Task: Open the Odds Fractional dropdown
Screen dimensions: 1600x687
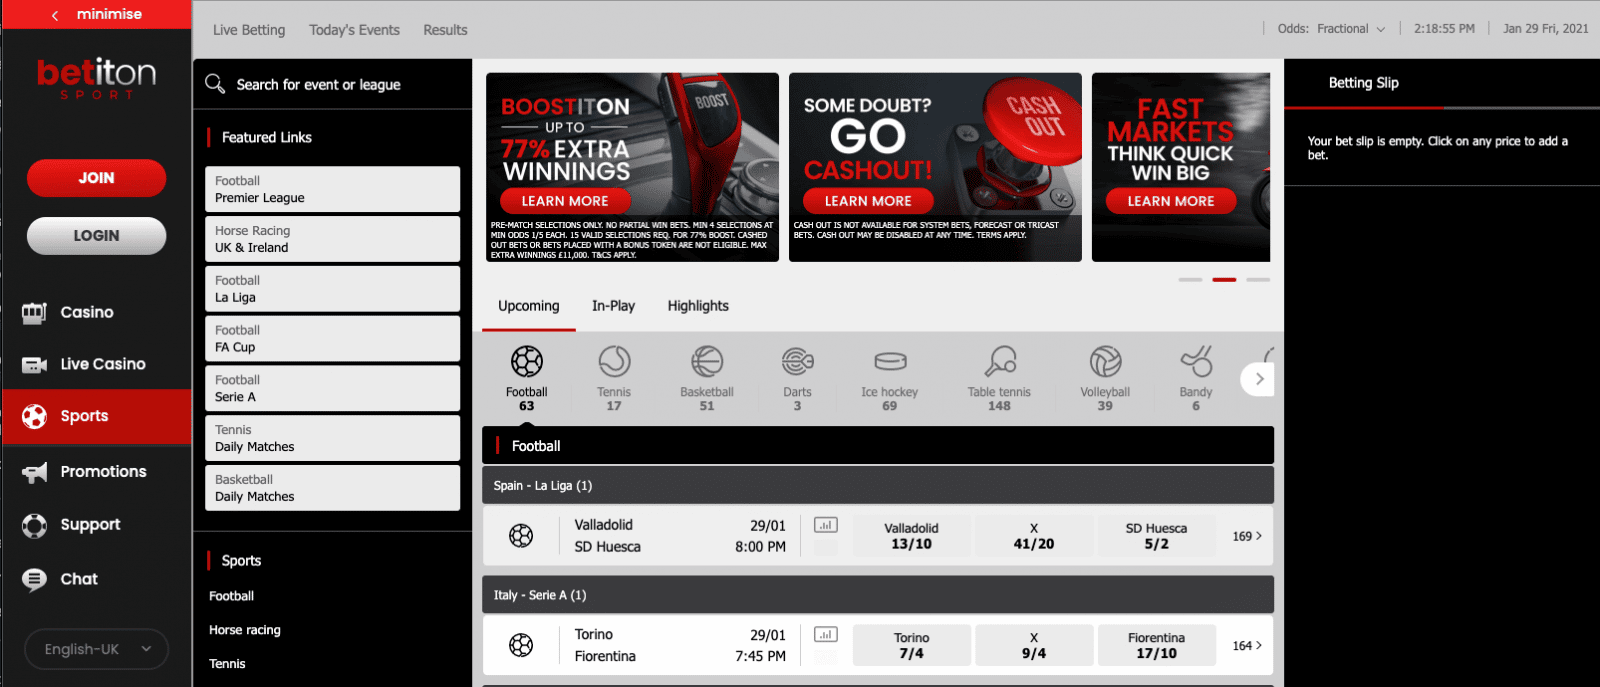Action: [1331, 29]
